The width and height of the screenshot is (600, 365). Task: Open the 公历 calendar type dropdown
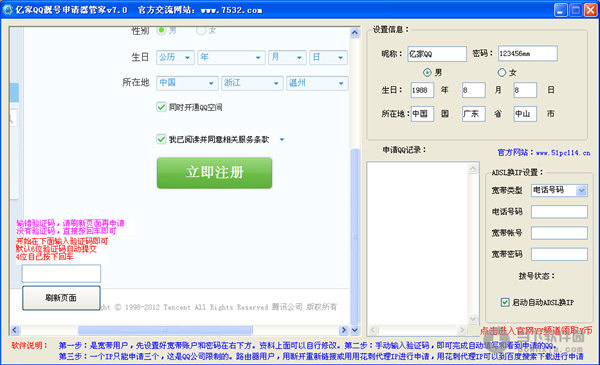point(175,57)
